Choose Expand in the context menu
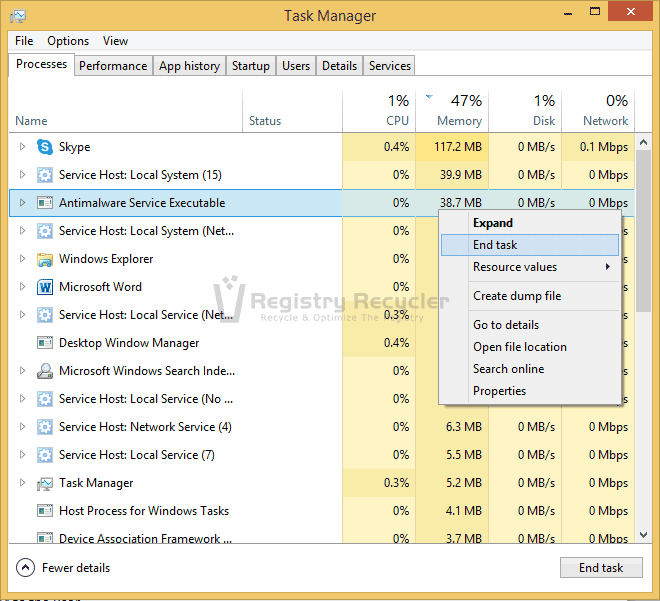This screenshot has width=660, height=601. (530, 223)
